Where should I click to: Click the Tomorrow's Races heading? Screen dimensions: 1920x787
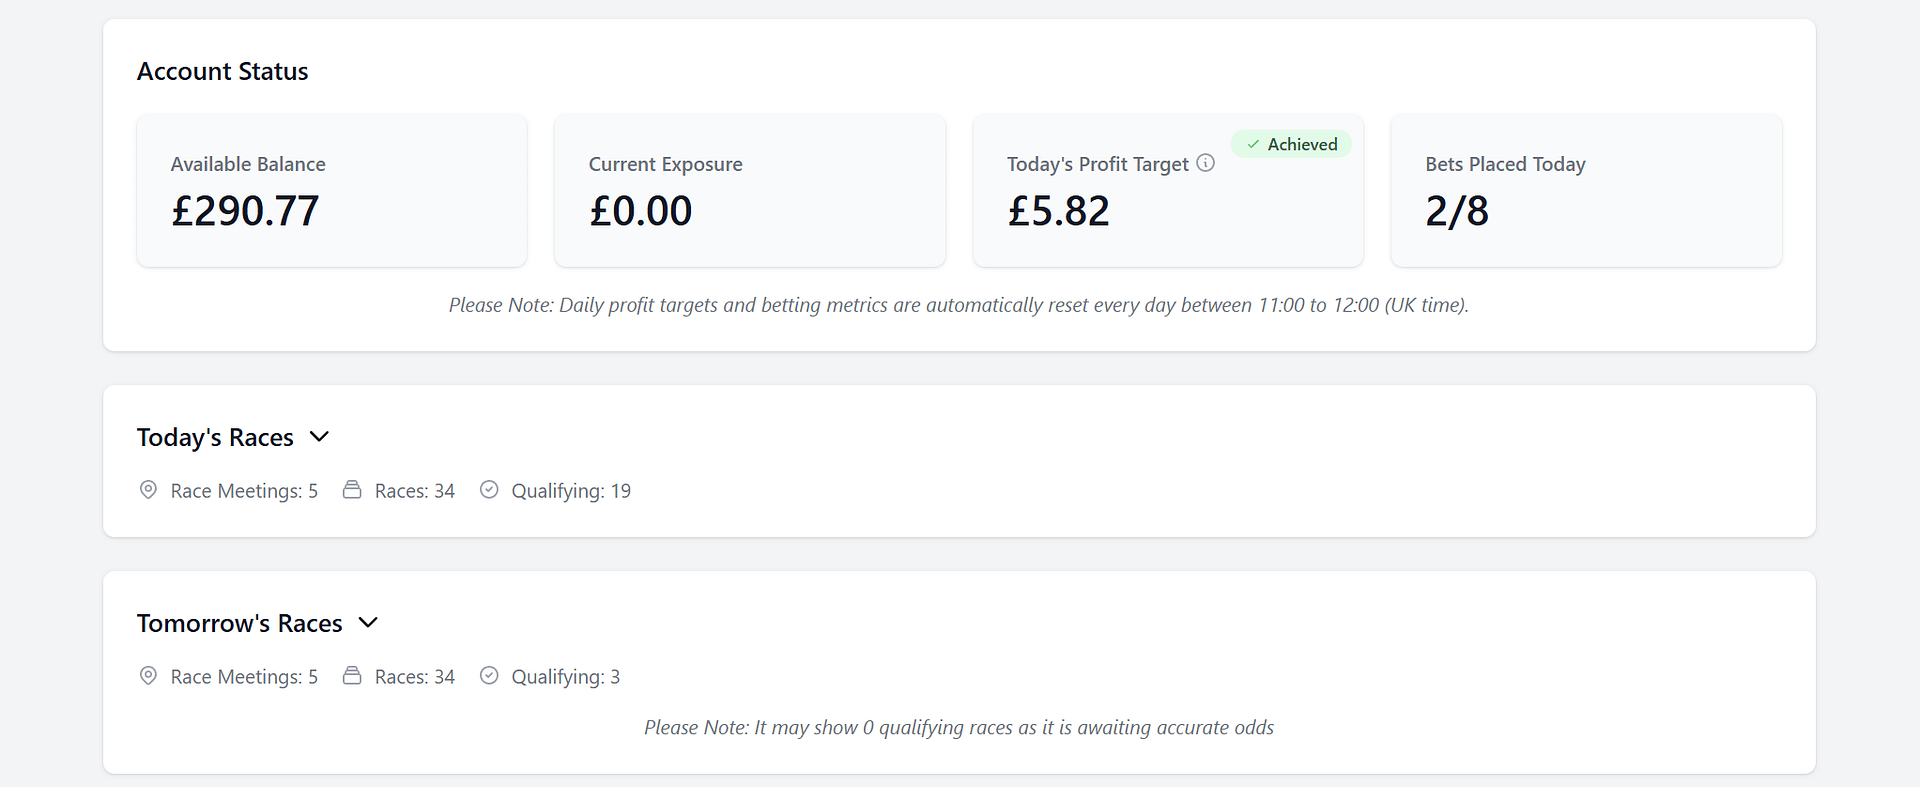(x=240, y=624)
